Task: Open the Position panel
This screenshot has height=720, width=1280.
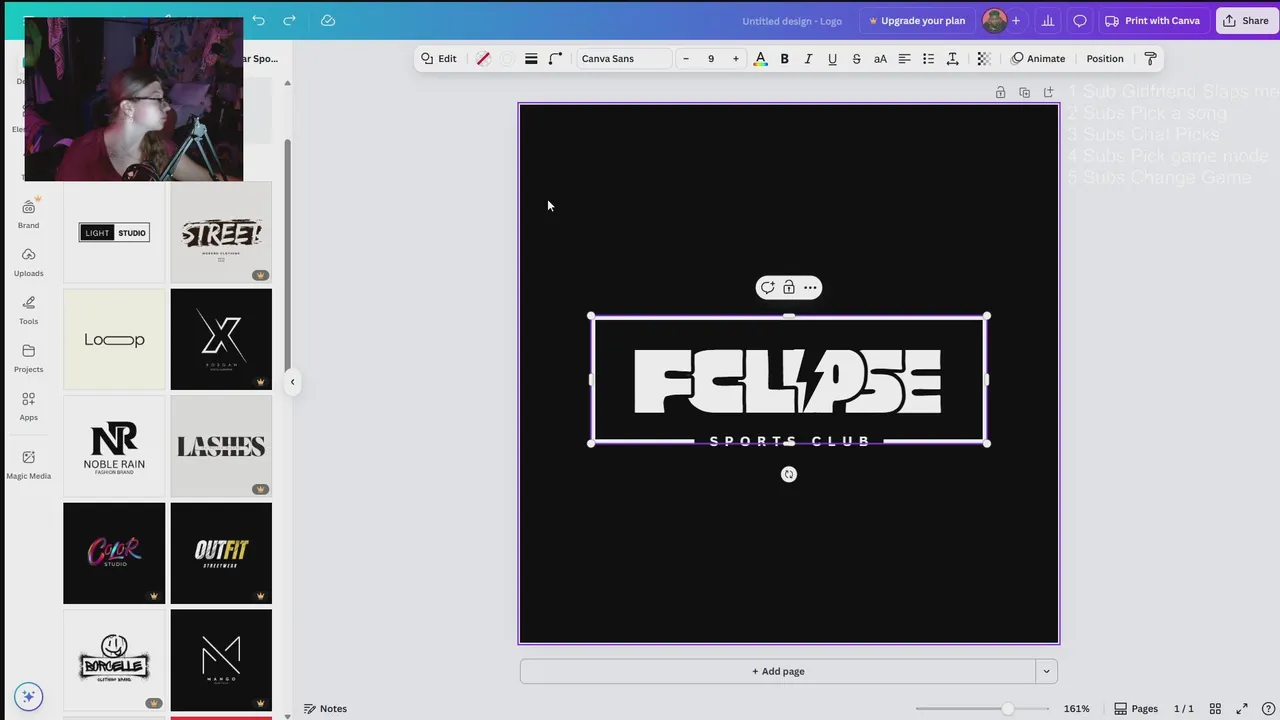Action: (1105, 59)
